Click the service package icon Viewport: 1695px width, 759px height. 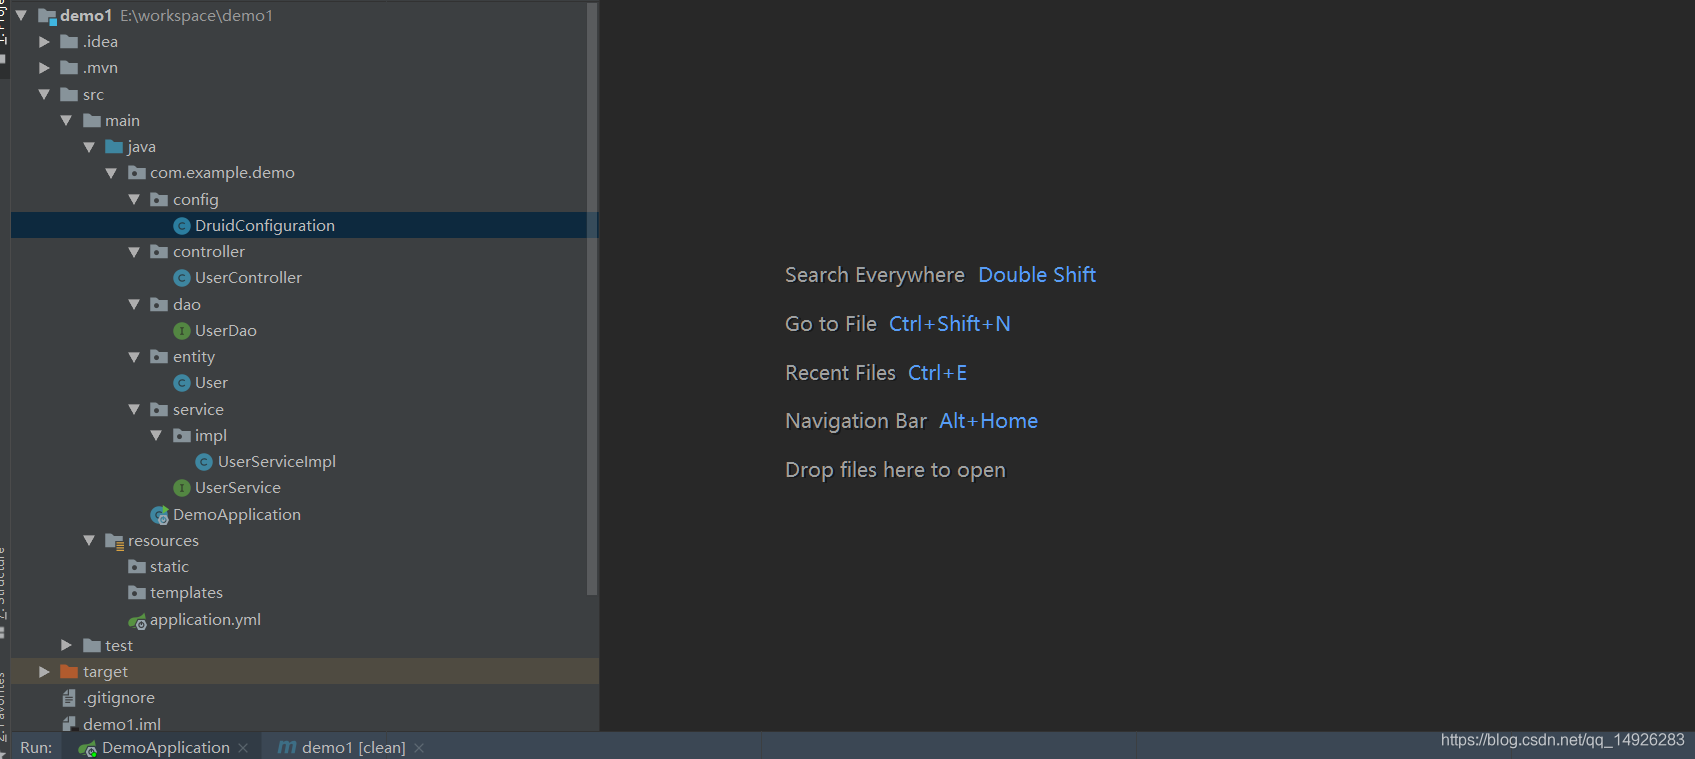pyautogui.click(x=159, y=409)
